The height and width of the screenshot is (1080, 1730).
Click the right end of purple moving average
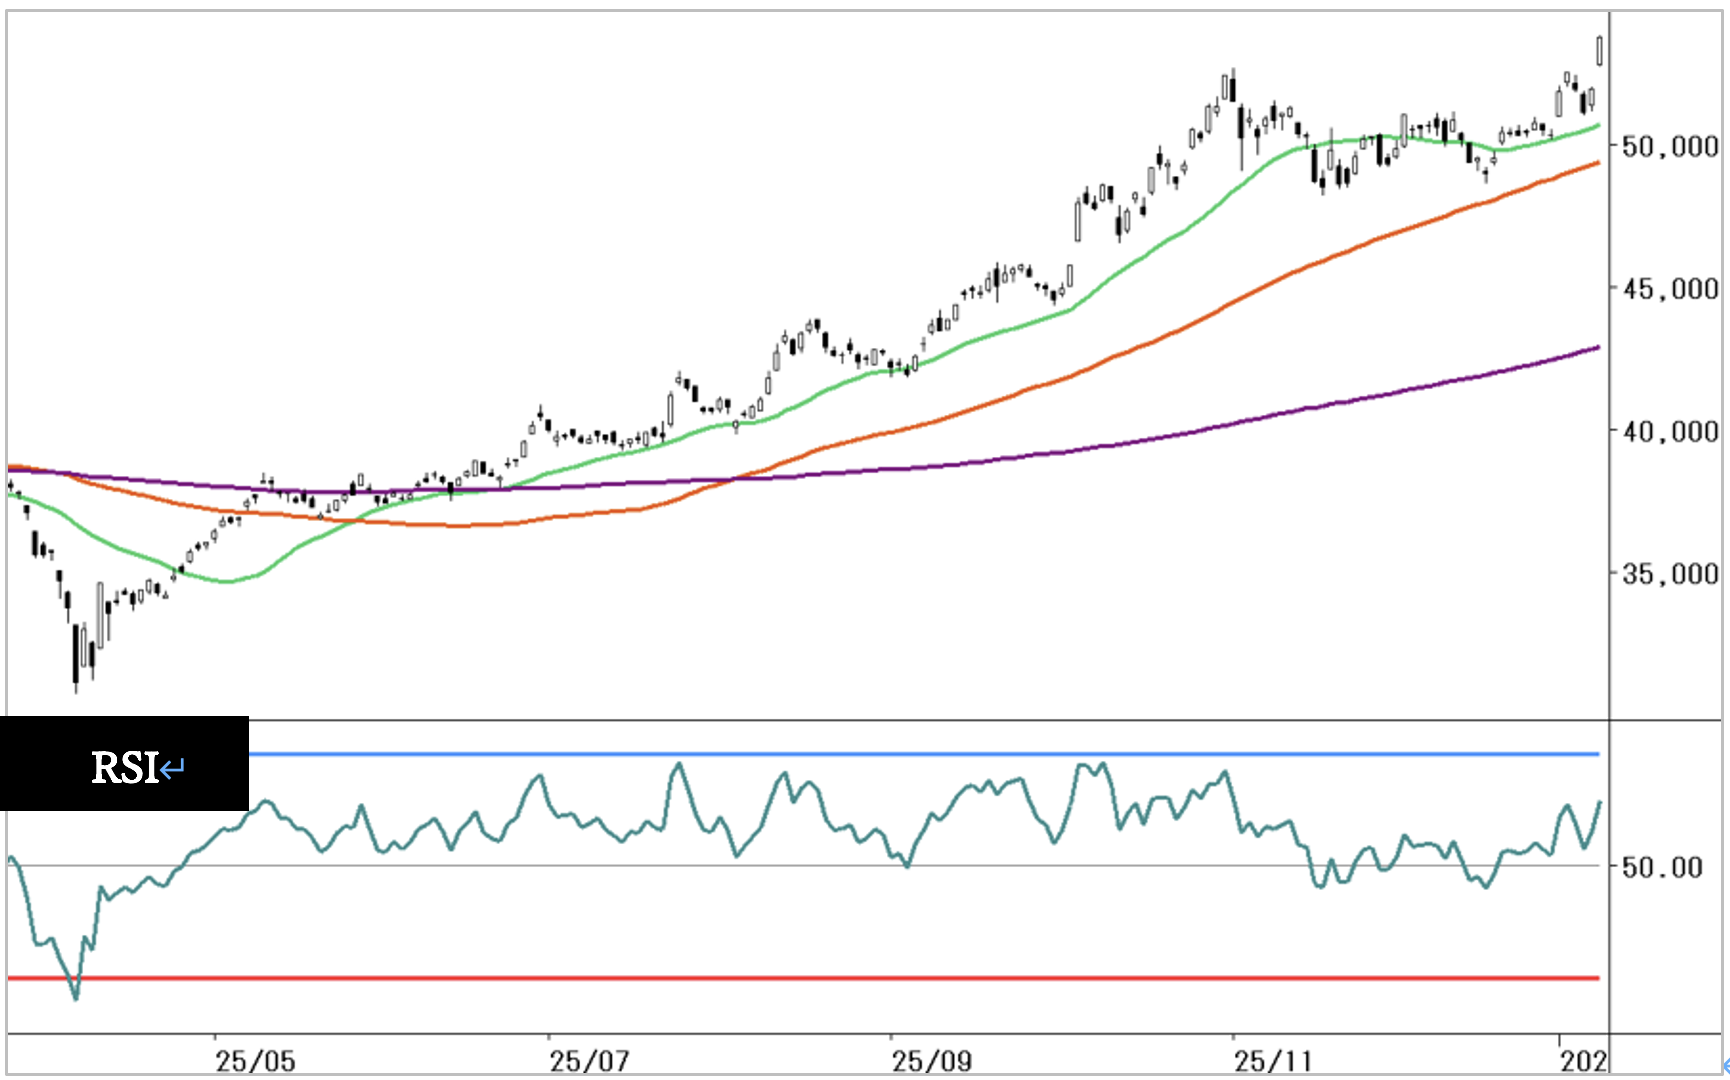point(1597,348)
